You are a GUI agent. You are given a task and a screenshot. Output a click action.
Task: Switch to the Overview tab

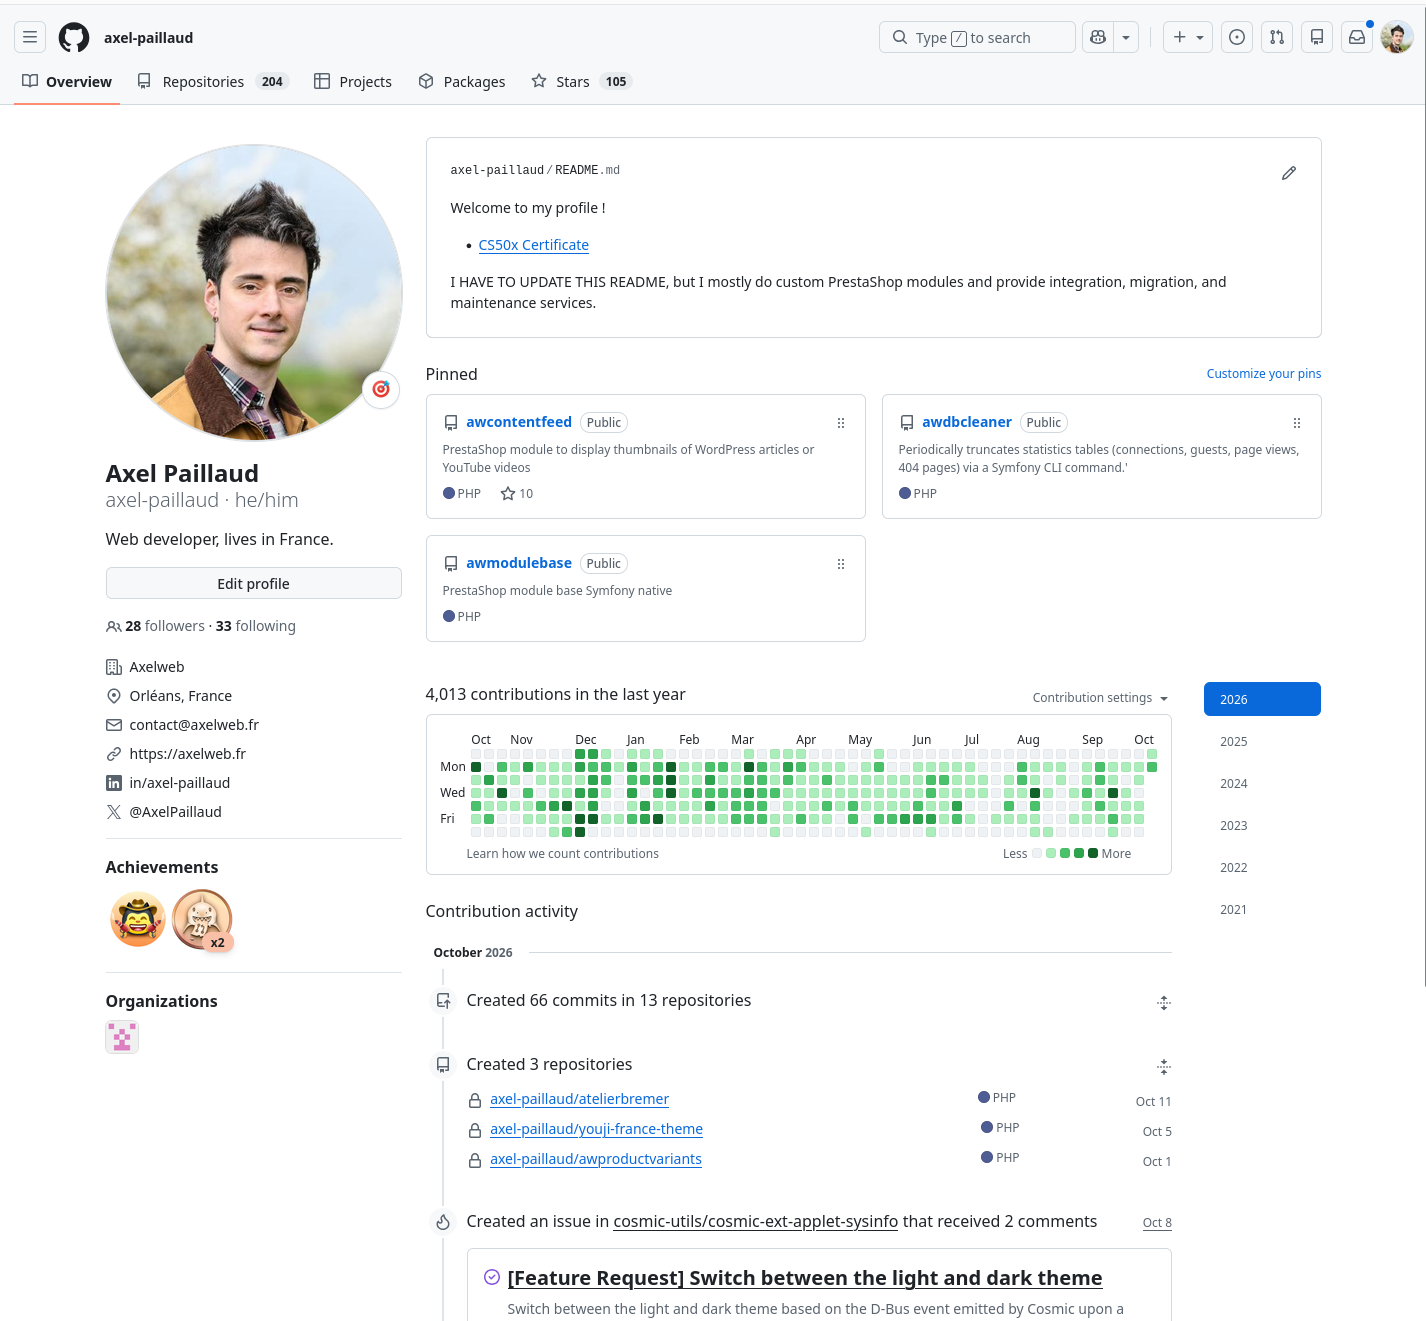tap(67, 82)
